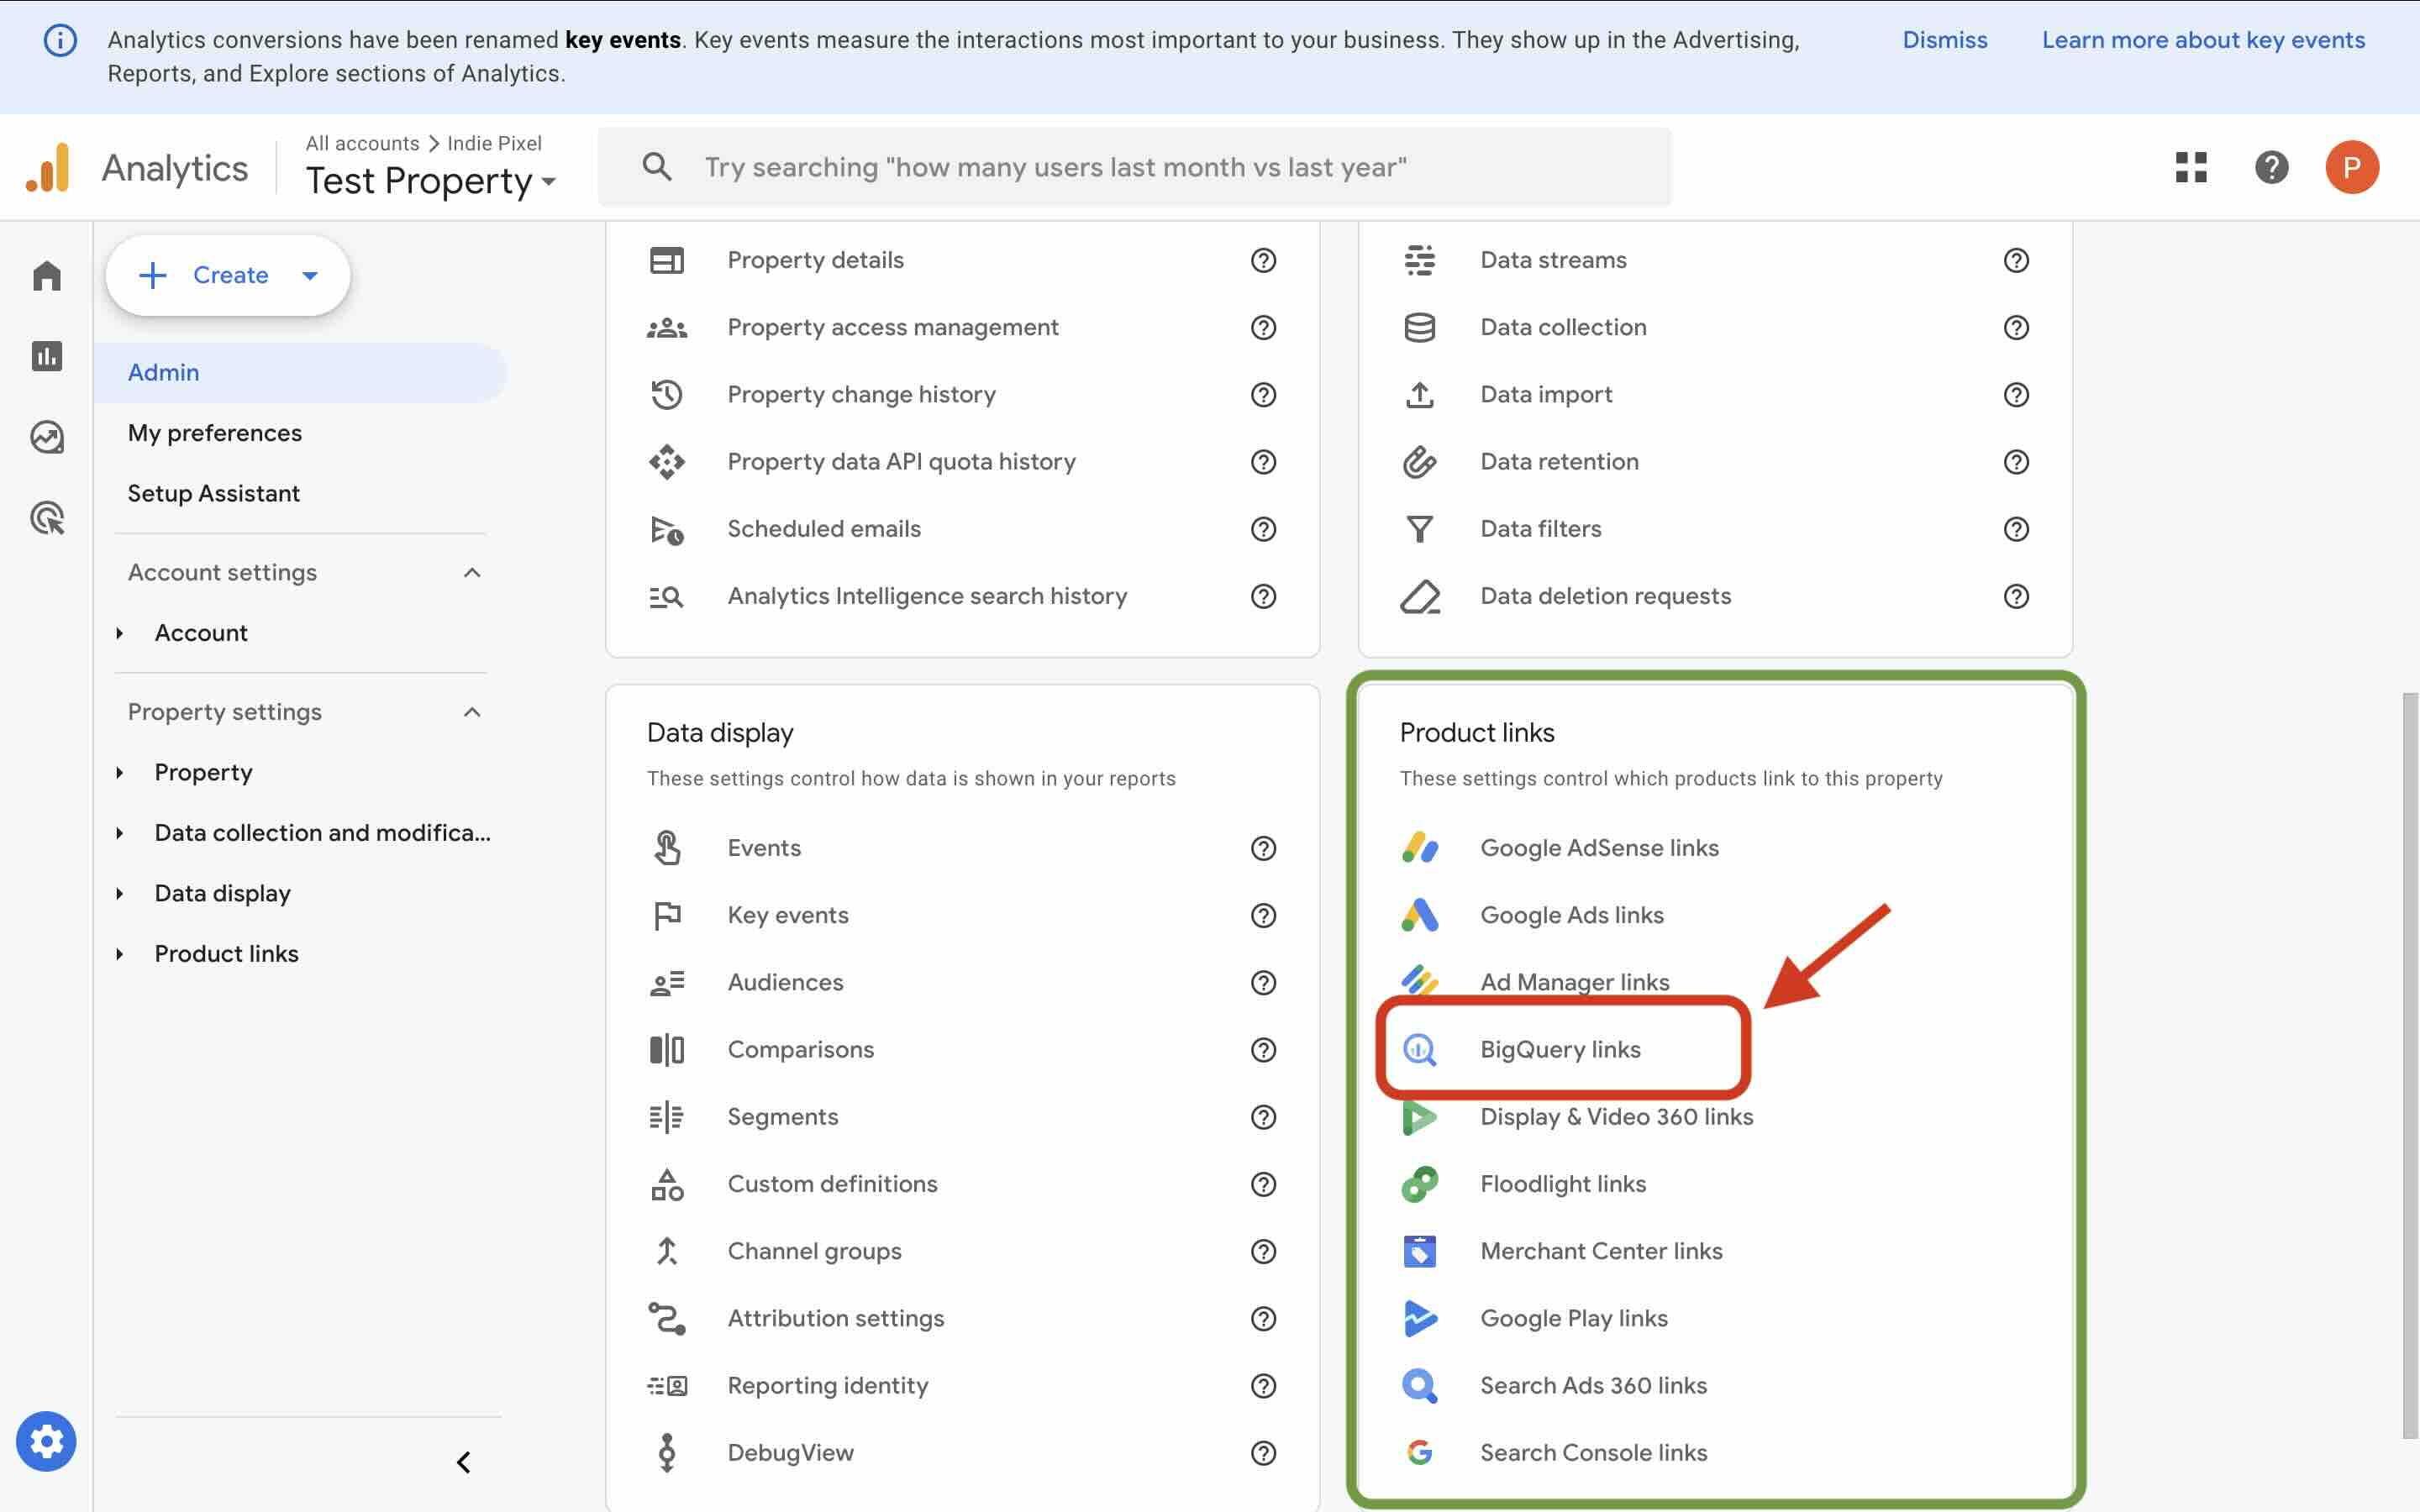The height and width of the screenshot is (1512, 2420).
Task: Click the profile avatar P
Action: point(2352,167)
